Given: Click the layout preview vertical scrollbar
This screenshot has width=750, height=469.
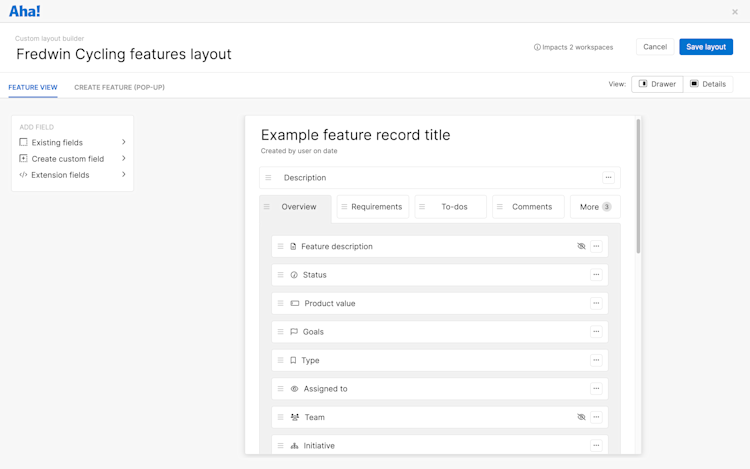Looking at the screenshot, I should coord(638,186).
